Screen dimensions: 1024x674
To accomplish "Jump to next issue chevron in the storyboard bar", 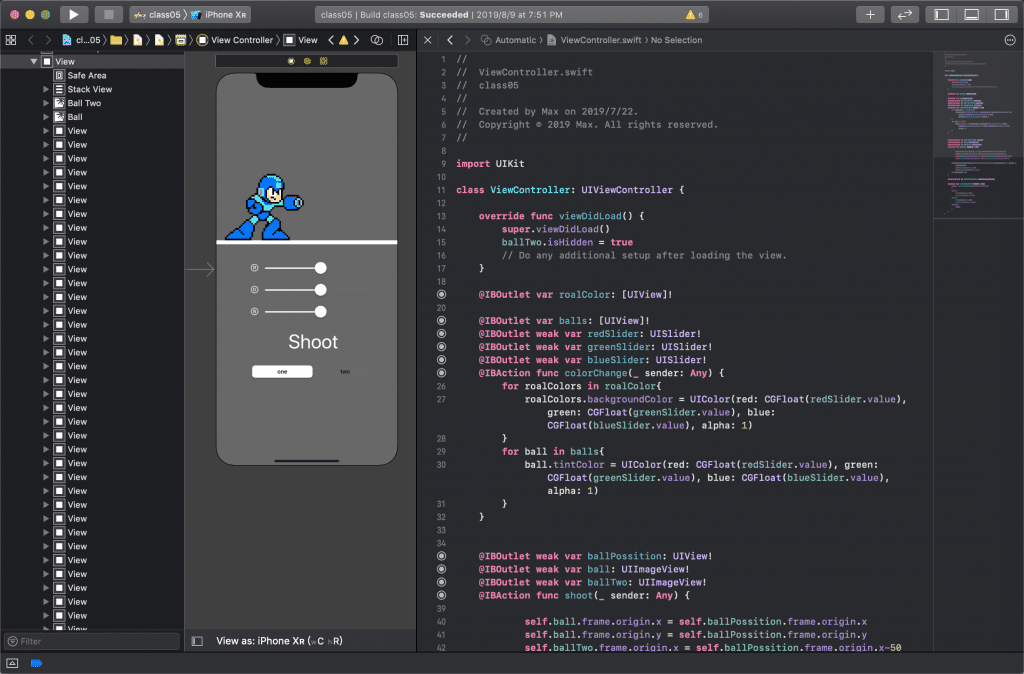I will click(x=357, y=40).
